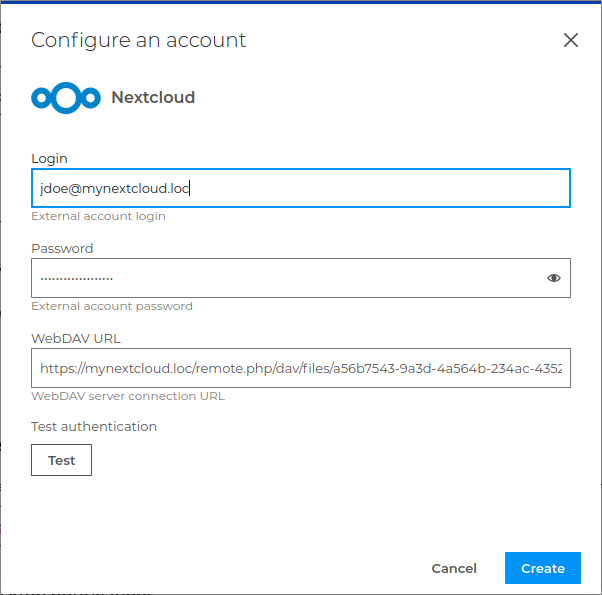Click the "External account password" hint text
Image resolution: width=602 pixels, height=595 pixels.
pos(112,306)
